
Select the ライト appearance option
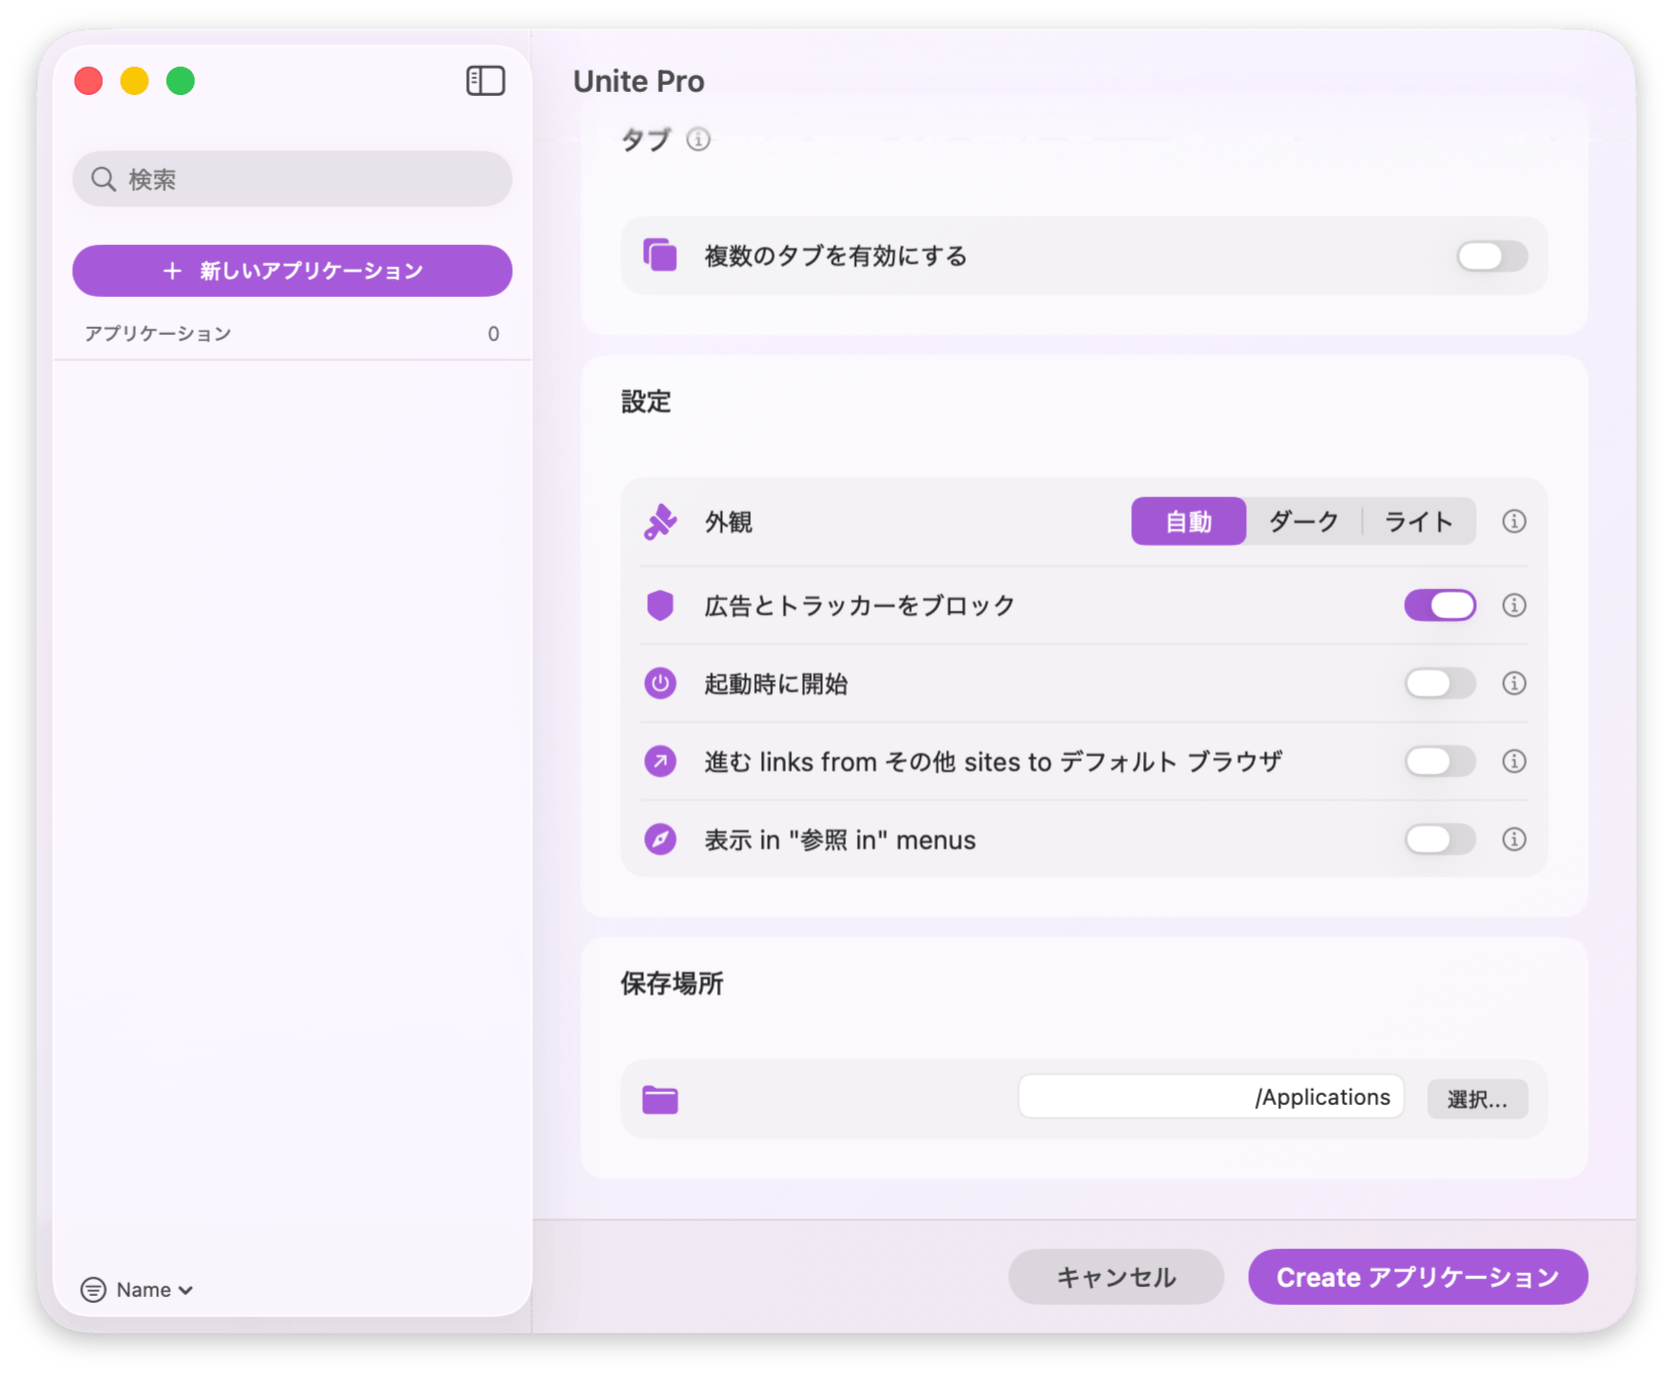[1417, 521]
